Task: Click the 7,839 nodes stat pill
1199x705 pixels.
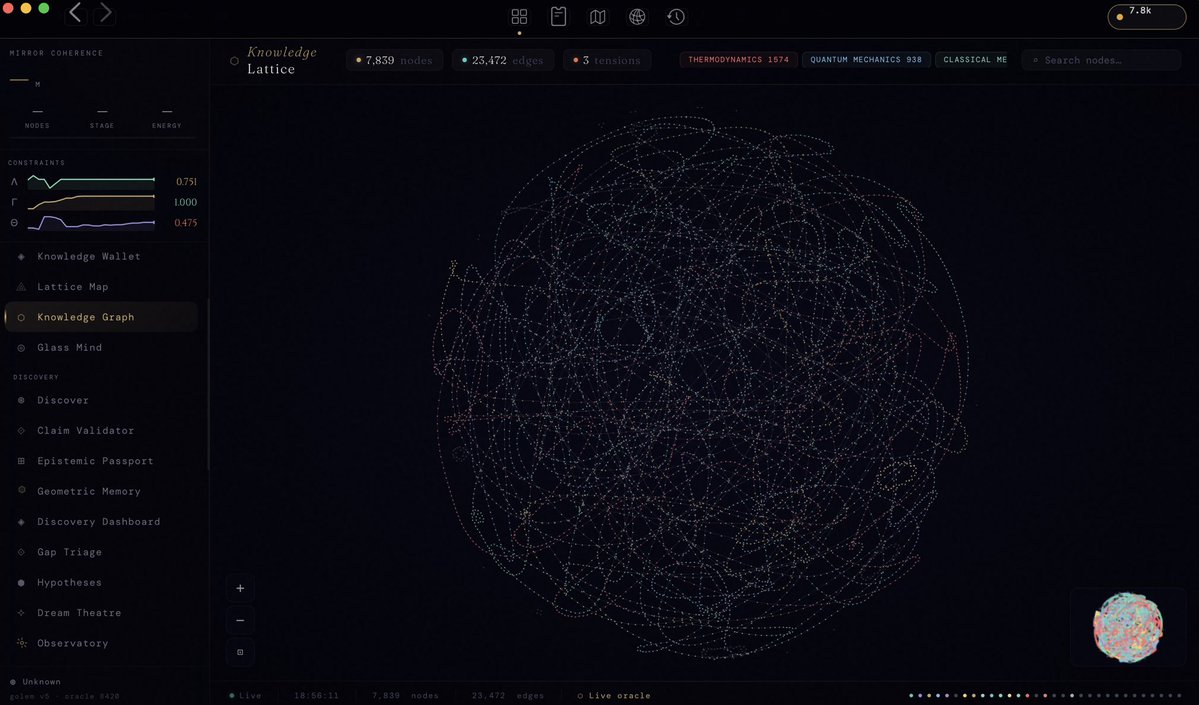Action: (x=395, y=60)
